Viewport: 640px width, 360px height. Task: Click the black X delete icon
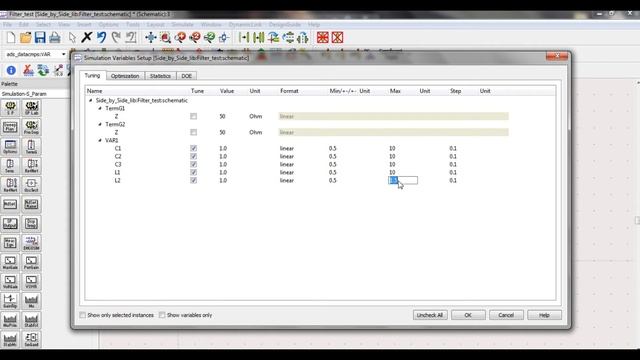87,38
